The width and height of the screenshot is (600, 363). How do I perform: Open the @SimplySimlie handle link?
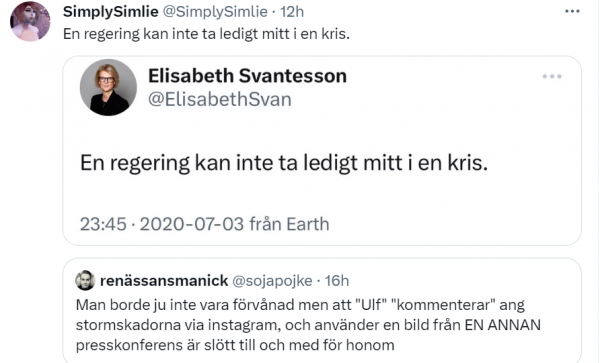pos(215,12)
